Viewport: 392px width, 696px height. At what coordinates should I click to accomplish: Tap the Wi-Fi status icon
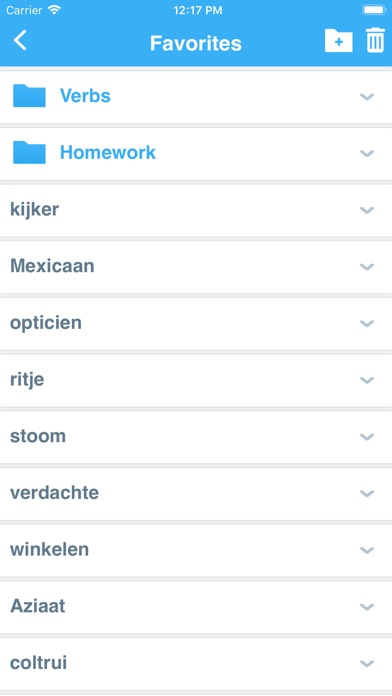coord(54,10)
